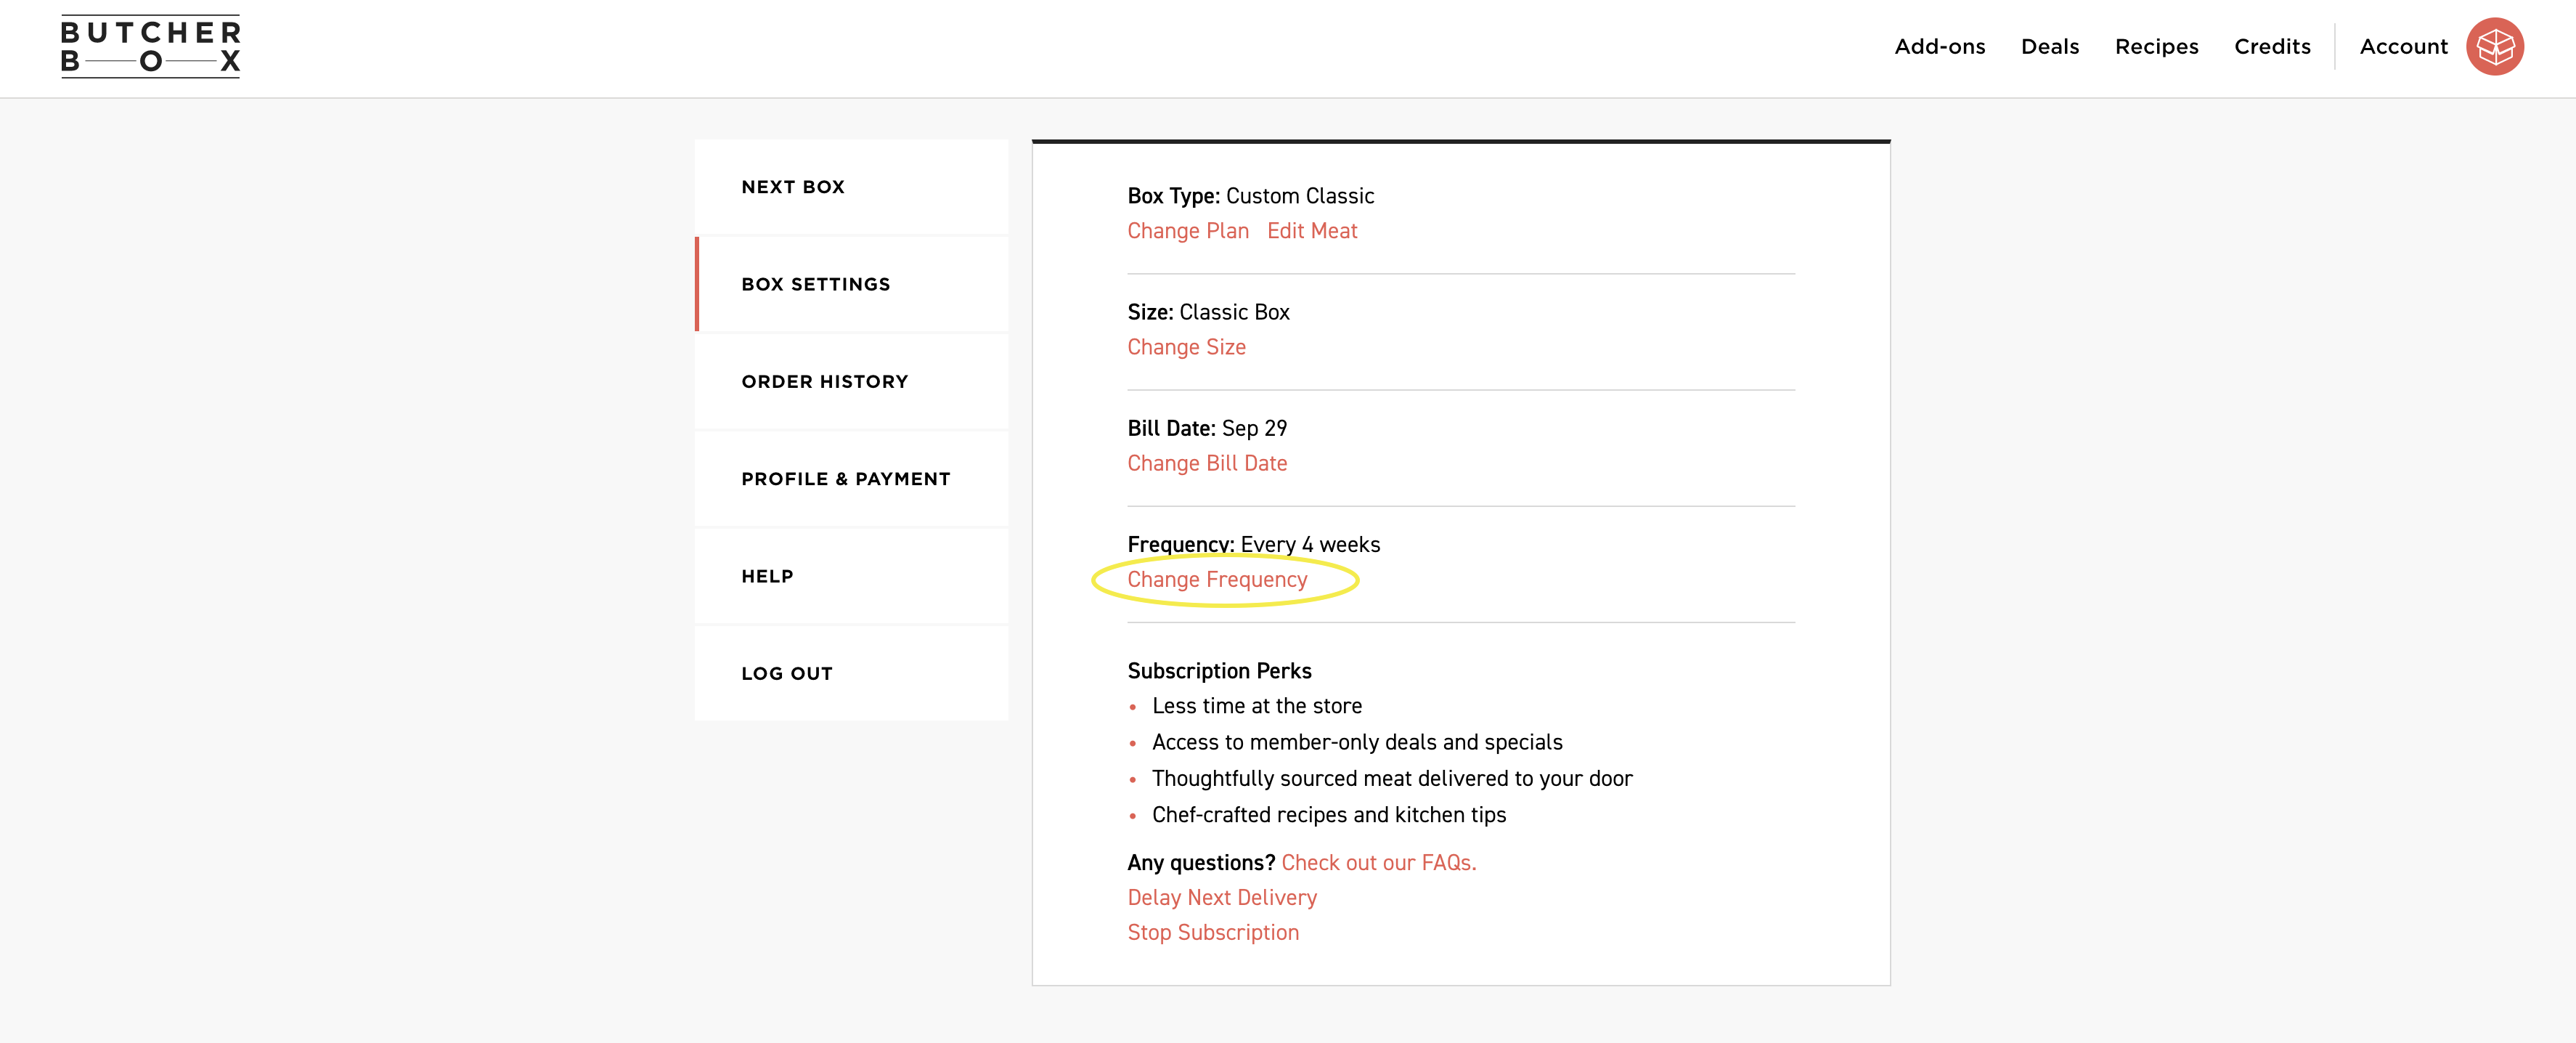
Task: Click Log Out in sidebar
Action: (x=786, y=674)
